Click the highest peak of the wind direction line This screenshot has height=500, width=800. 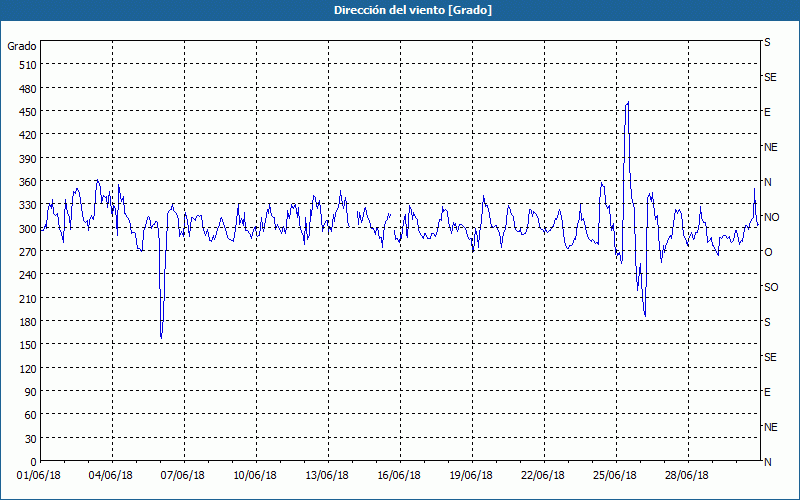(628, 102)
